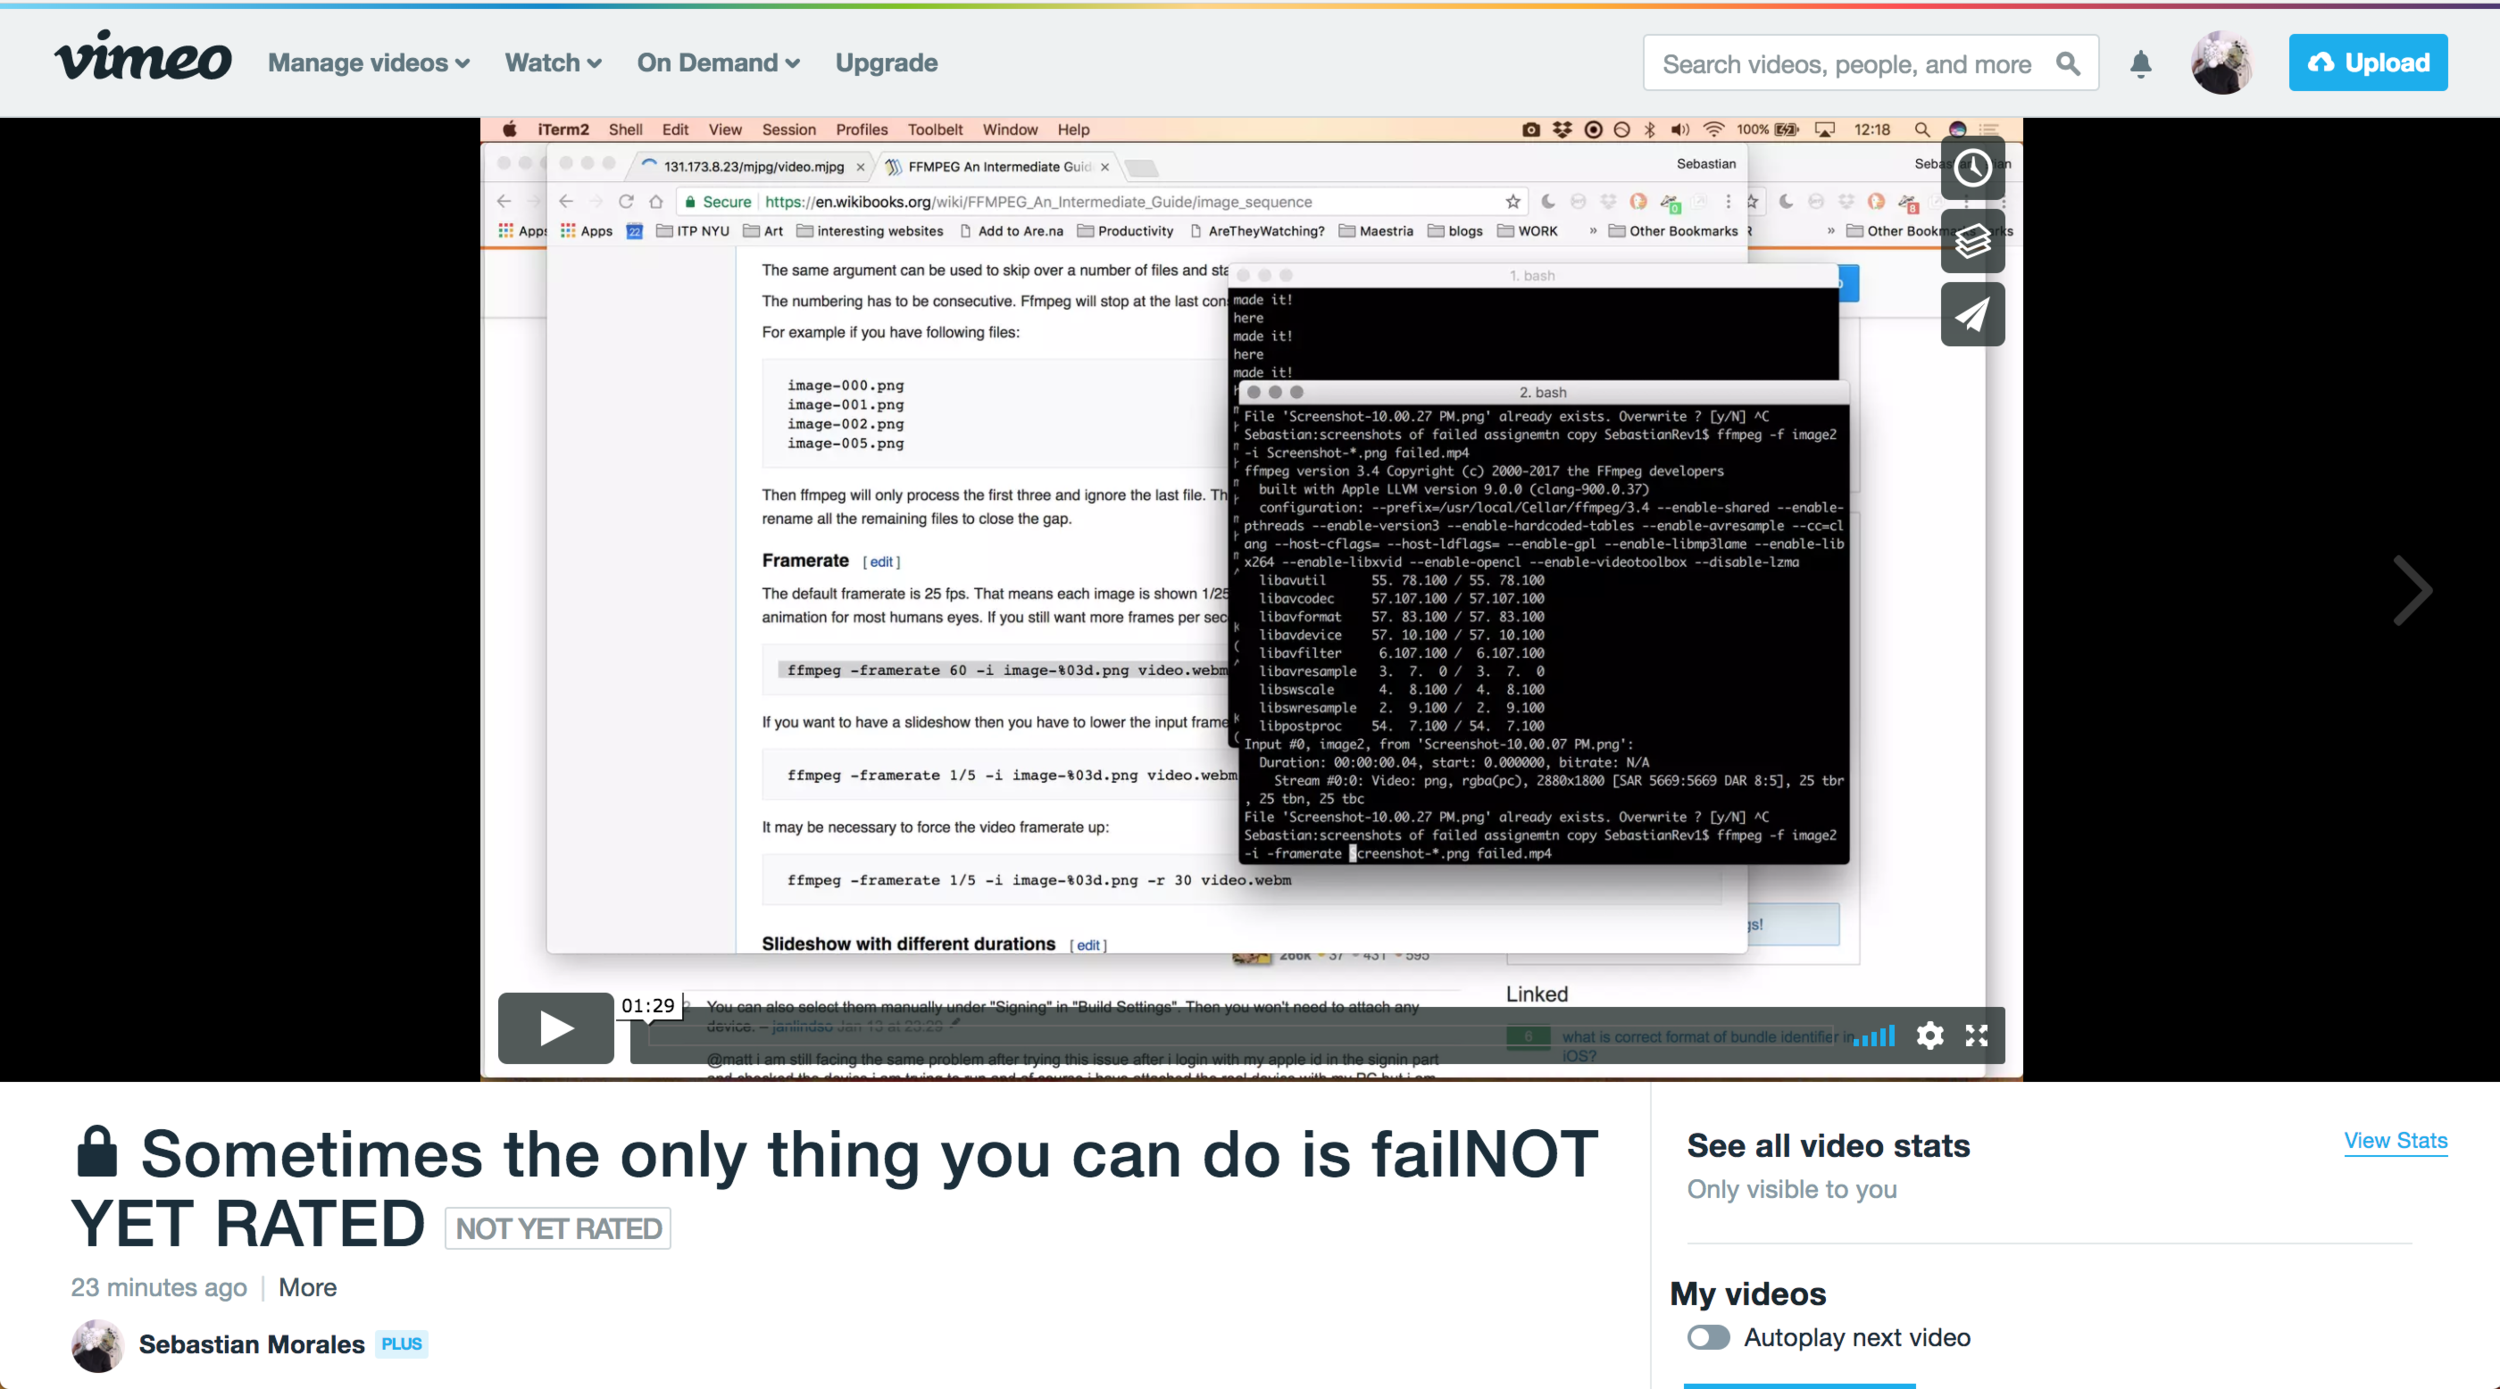
Task: Adjust the player volume bars
Action: pos(1874,1036)
